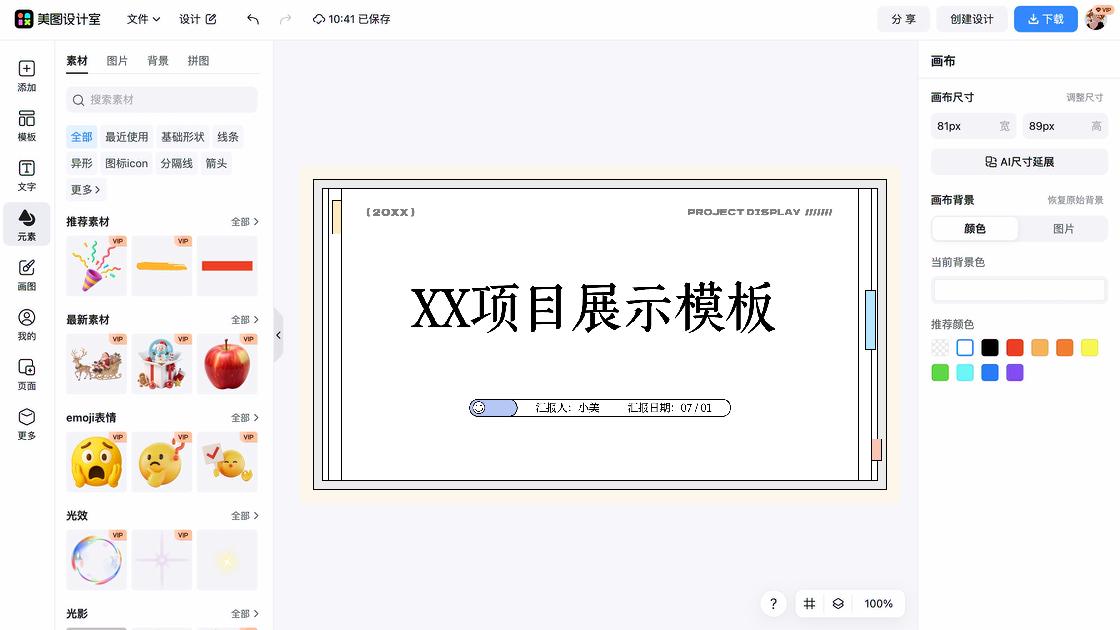Open the 文件 menu

click(141, 18)
